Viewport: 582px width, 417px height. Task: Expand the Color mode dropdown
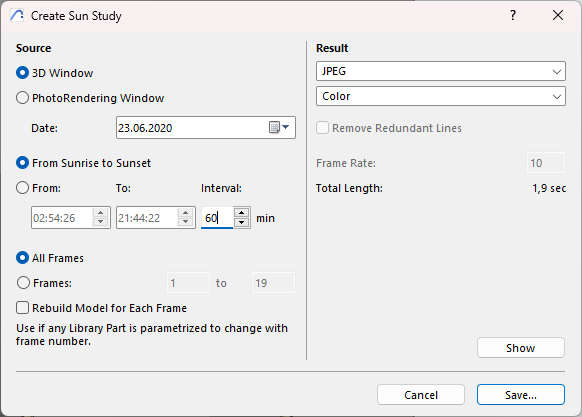pyautogui.click(x=441, y=96)
